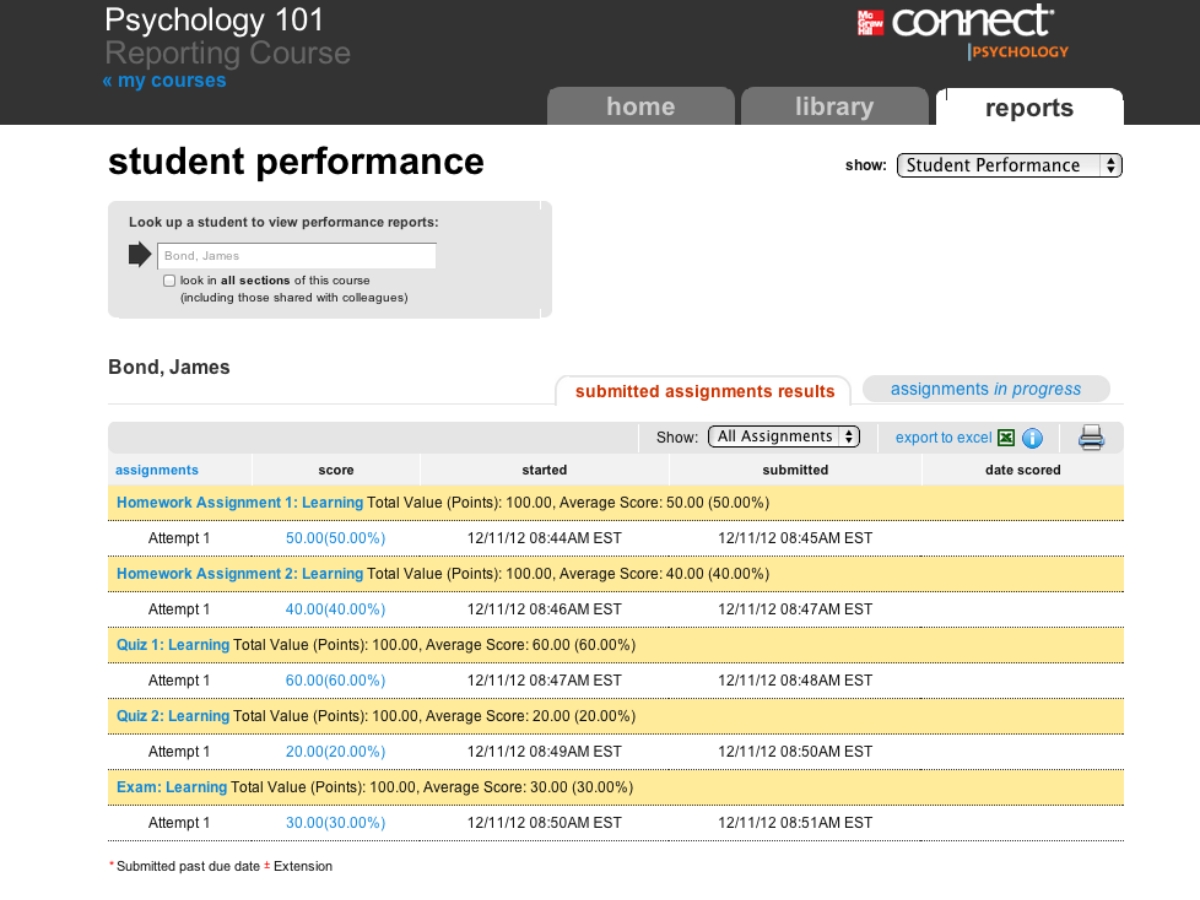Select submitted assignments results tab
The height and width of the screenshot is (900, 1200).
(x=704, y=391)
